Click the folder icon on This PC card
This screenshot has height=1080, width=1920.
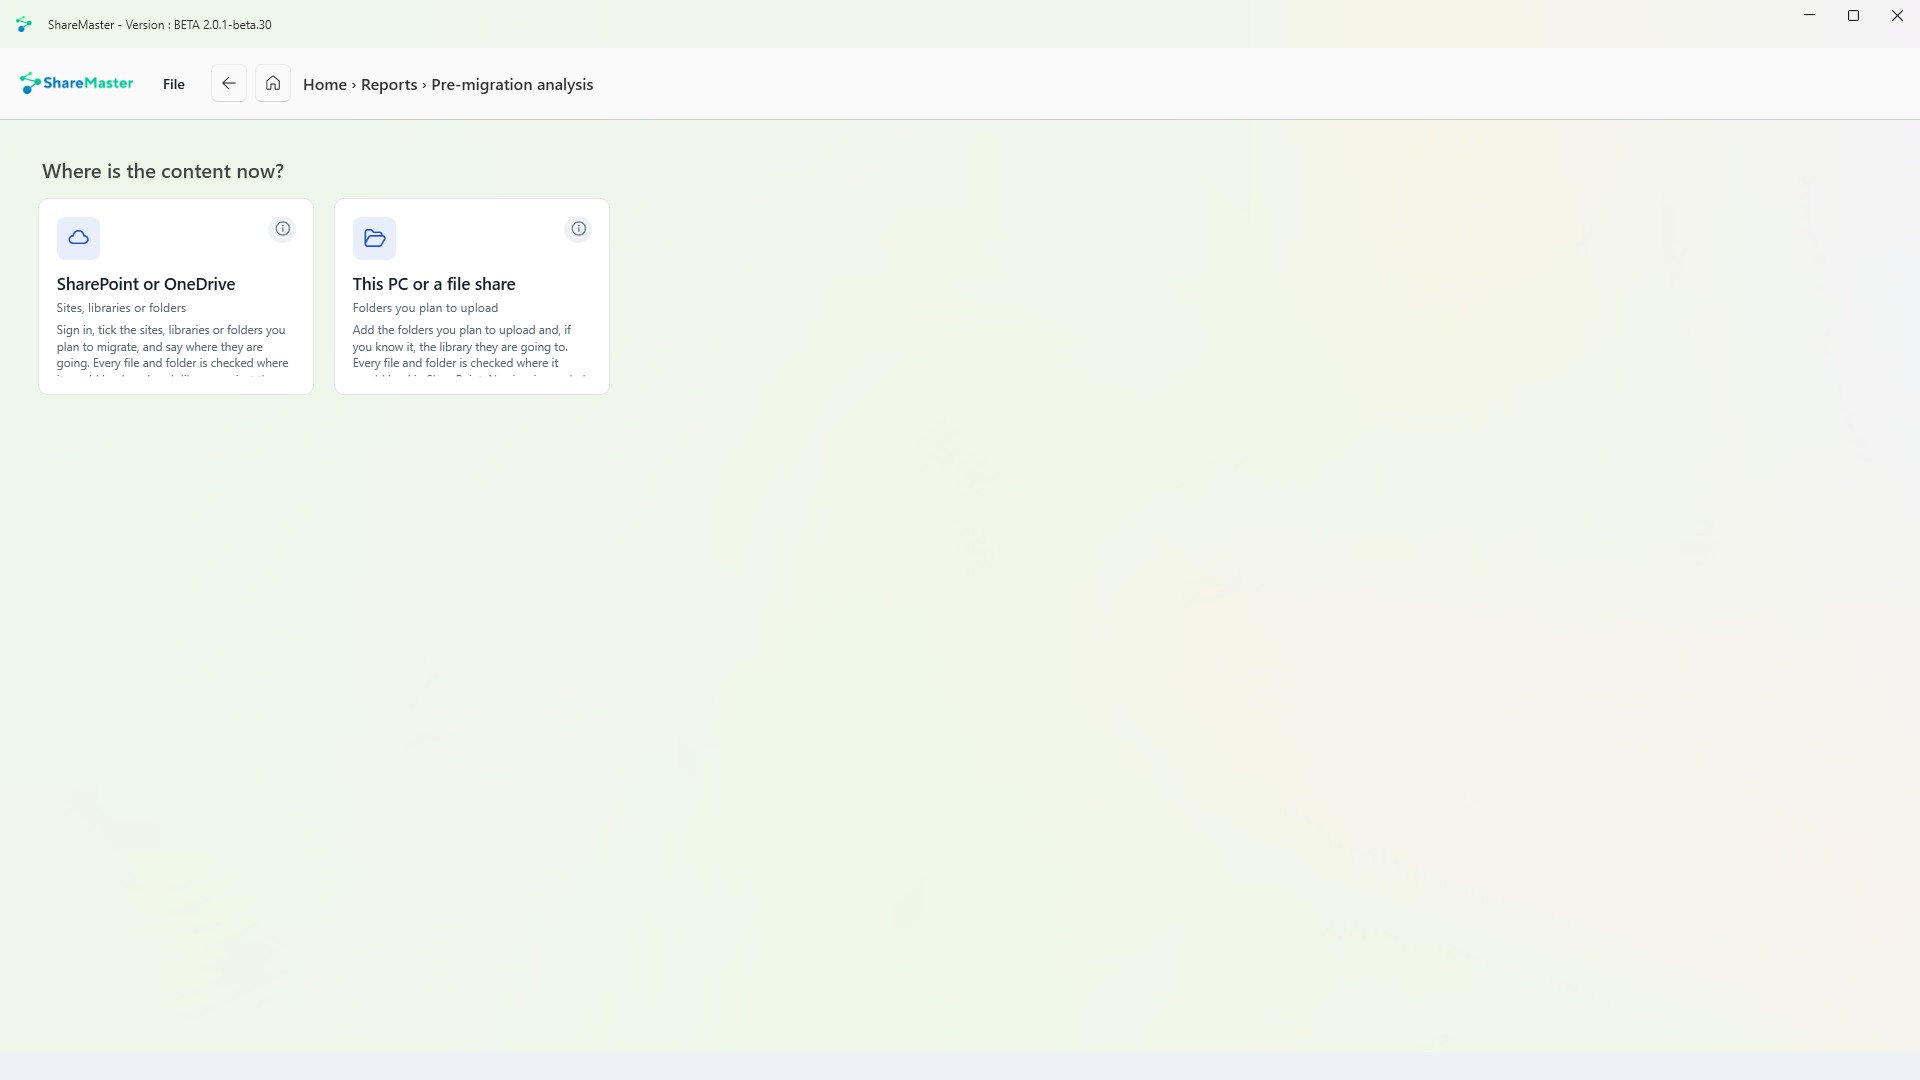(x=374, y=238)
